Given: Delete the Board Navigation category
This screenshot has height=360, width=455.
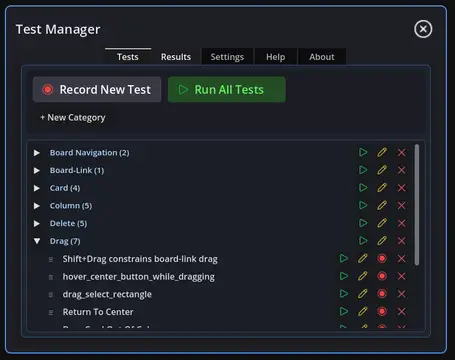Looking at the screenshot, I should [x=401, y=152].
